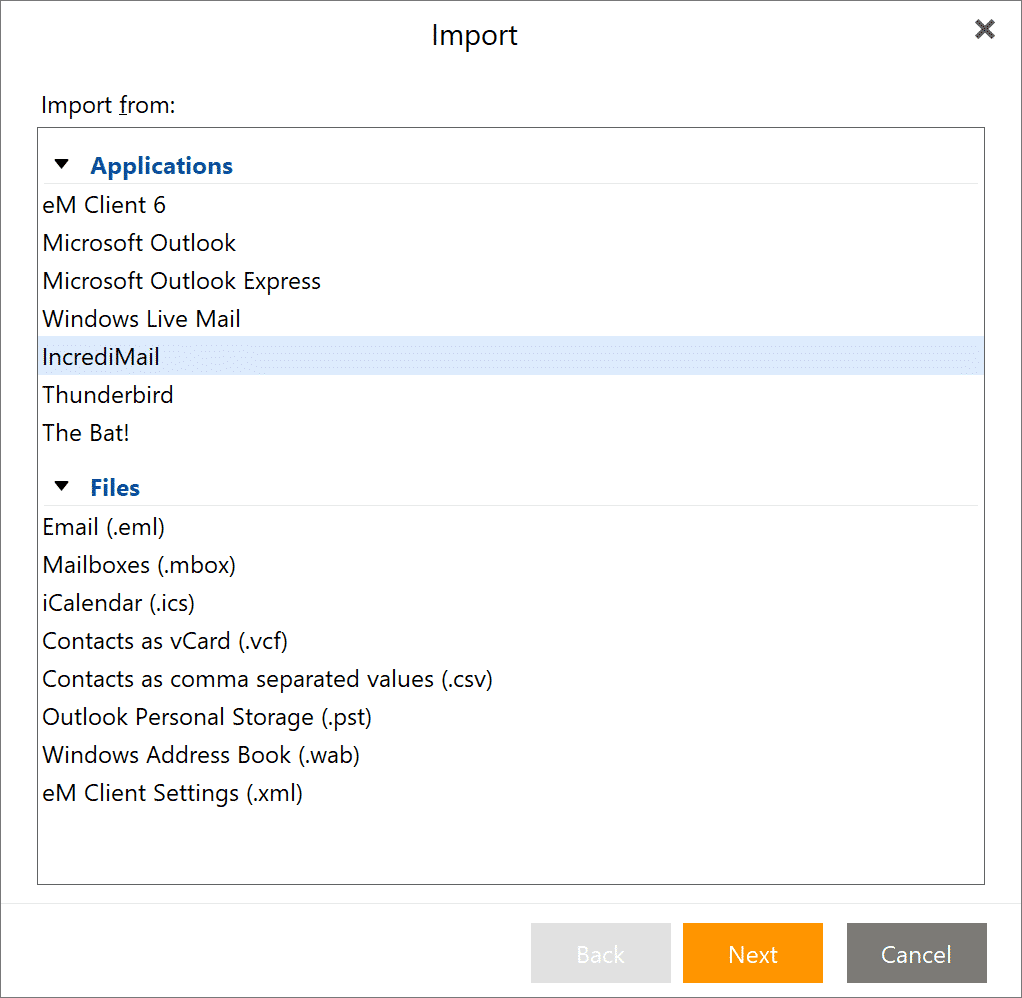Click the greyed Back button
Image resolution: width=1022 pixels, height=998 pixels.
600,953
